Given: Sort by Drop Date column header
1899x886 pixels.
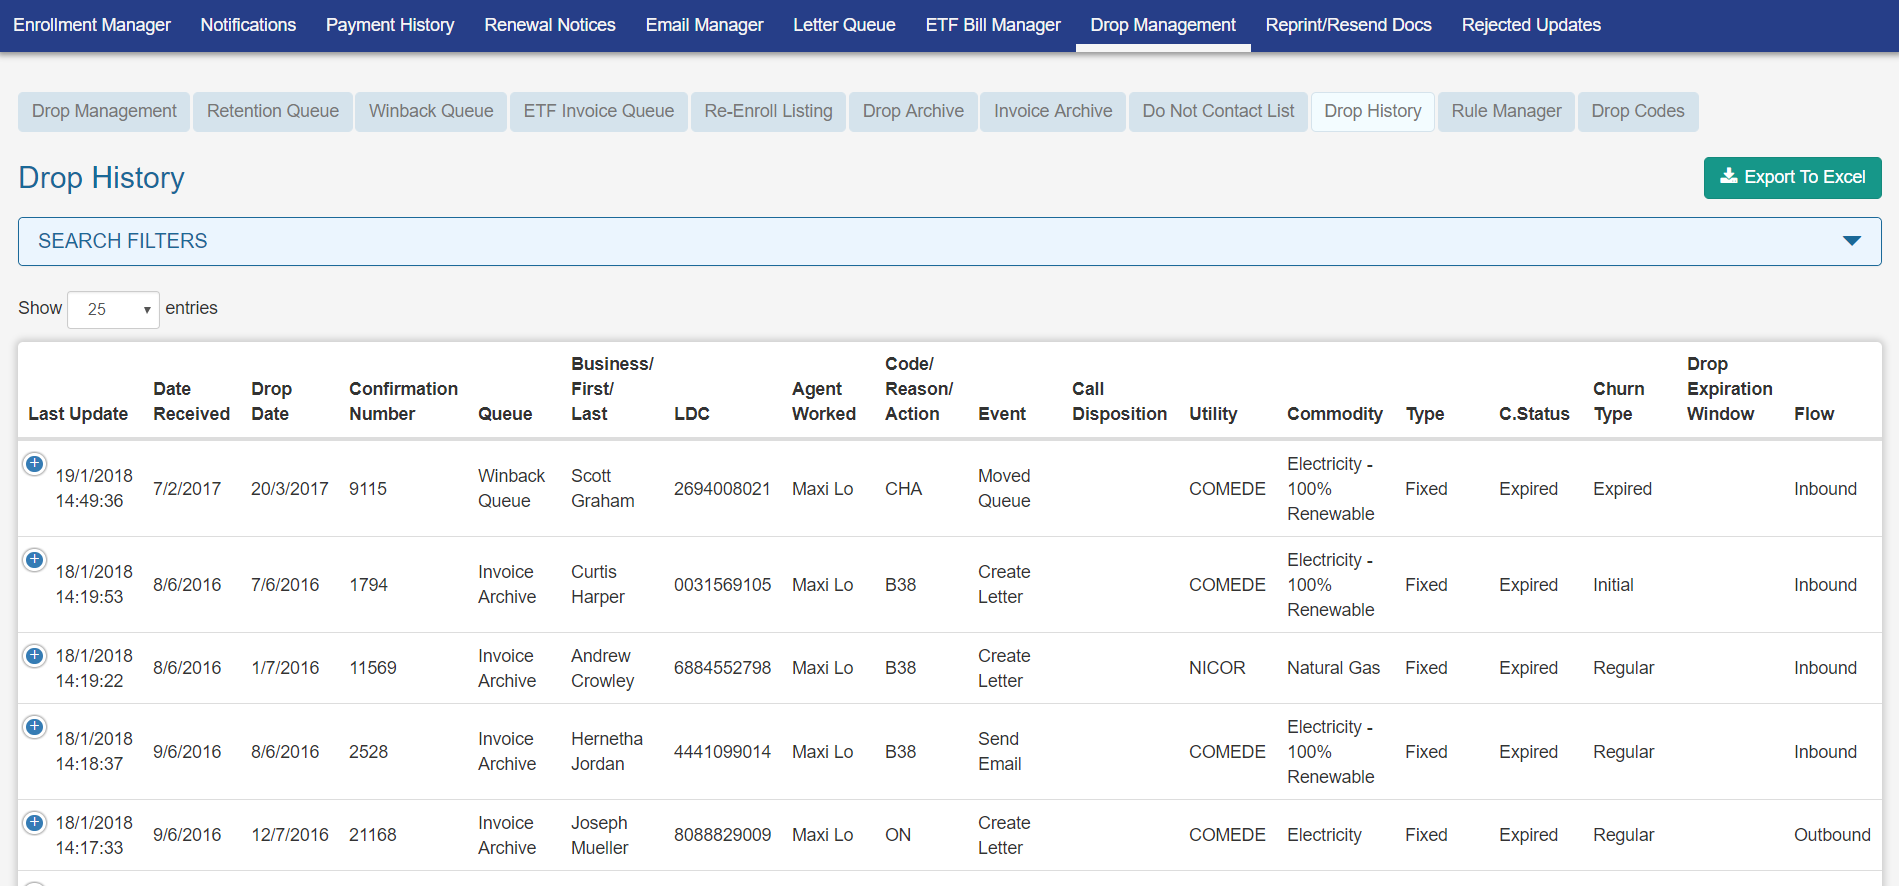Looking at the screenshot, I should click(x=271, y=401).
